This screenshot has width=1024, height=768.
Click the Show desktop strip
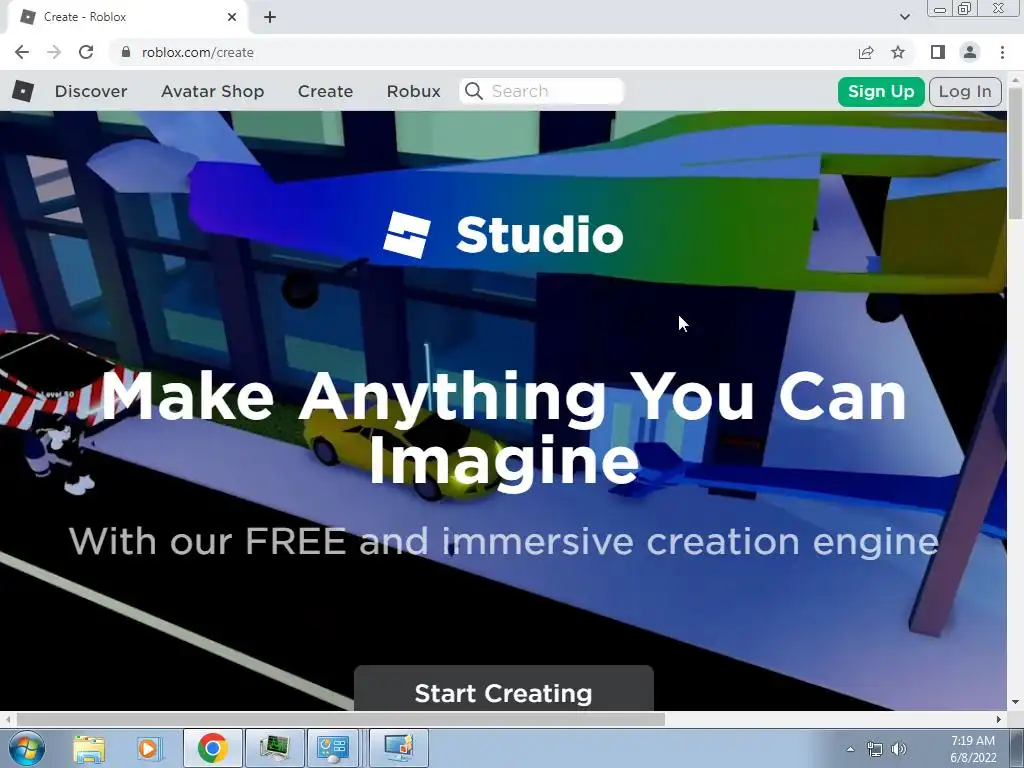click(1017, 748)
